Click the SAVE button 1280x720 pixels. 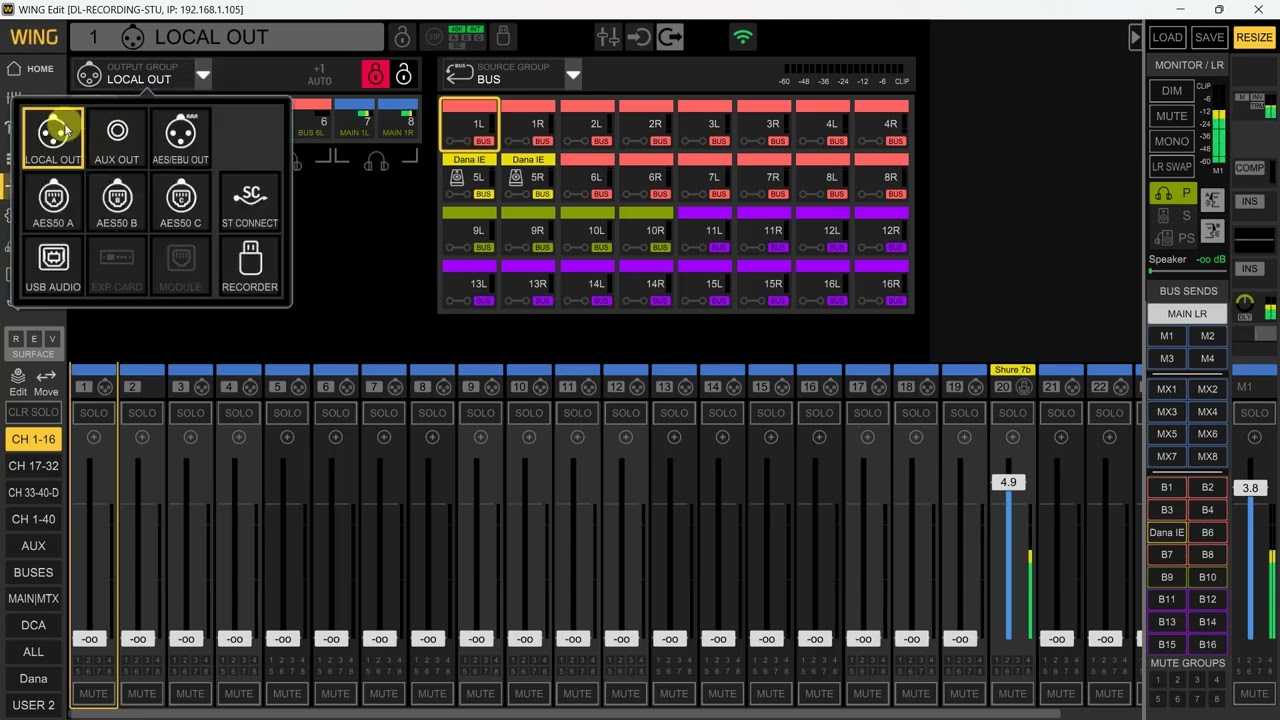pos(1209,38)
